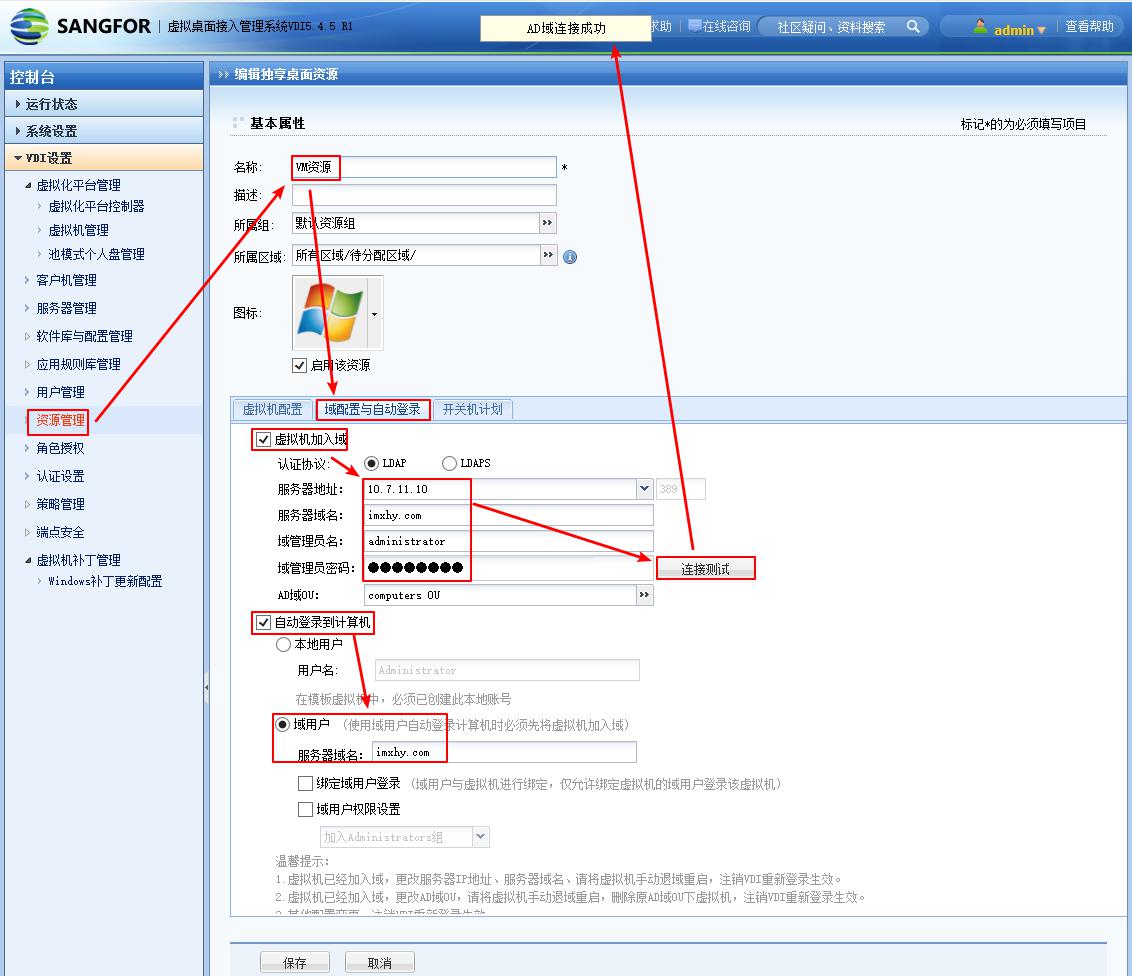Select 本地用户 radio option
1132x976 pixels.
point(283,644)
